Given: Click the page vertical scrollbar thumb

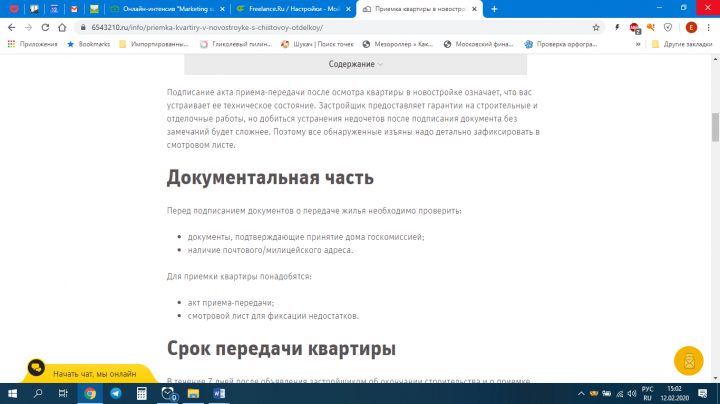Looking at the screenshot, I should 715,127.
